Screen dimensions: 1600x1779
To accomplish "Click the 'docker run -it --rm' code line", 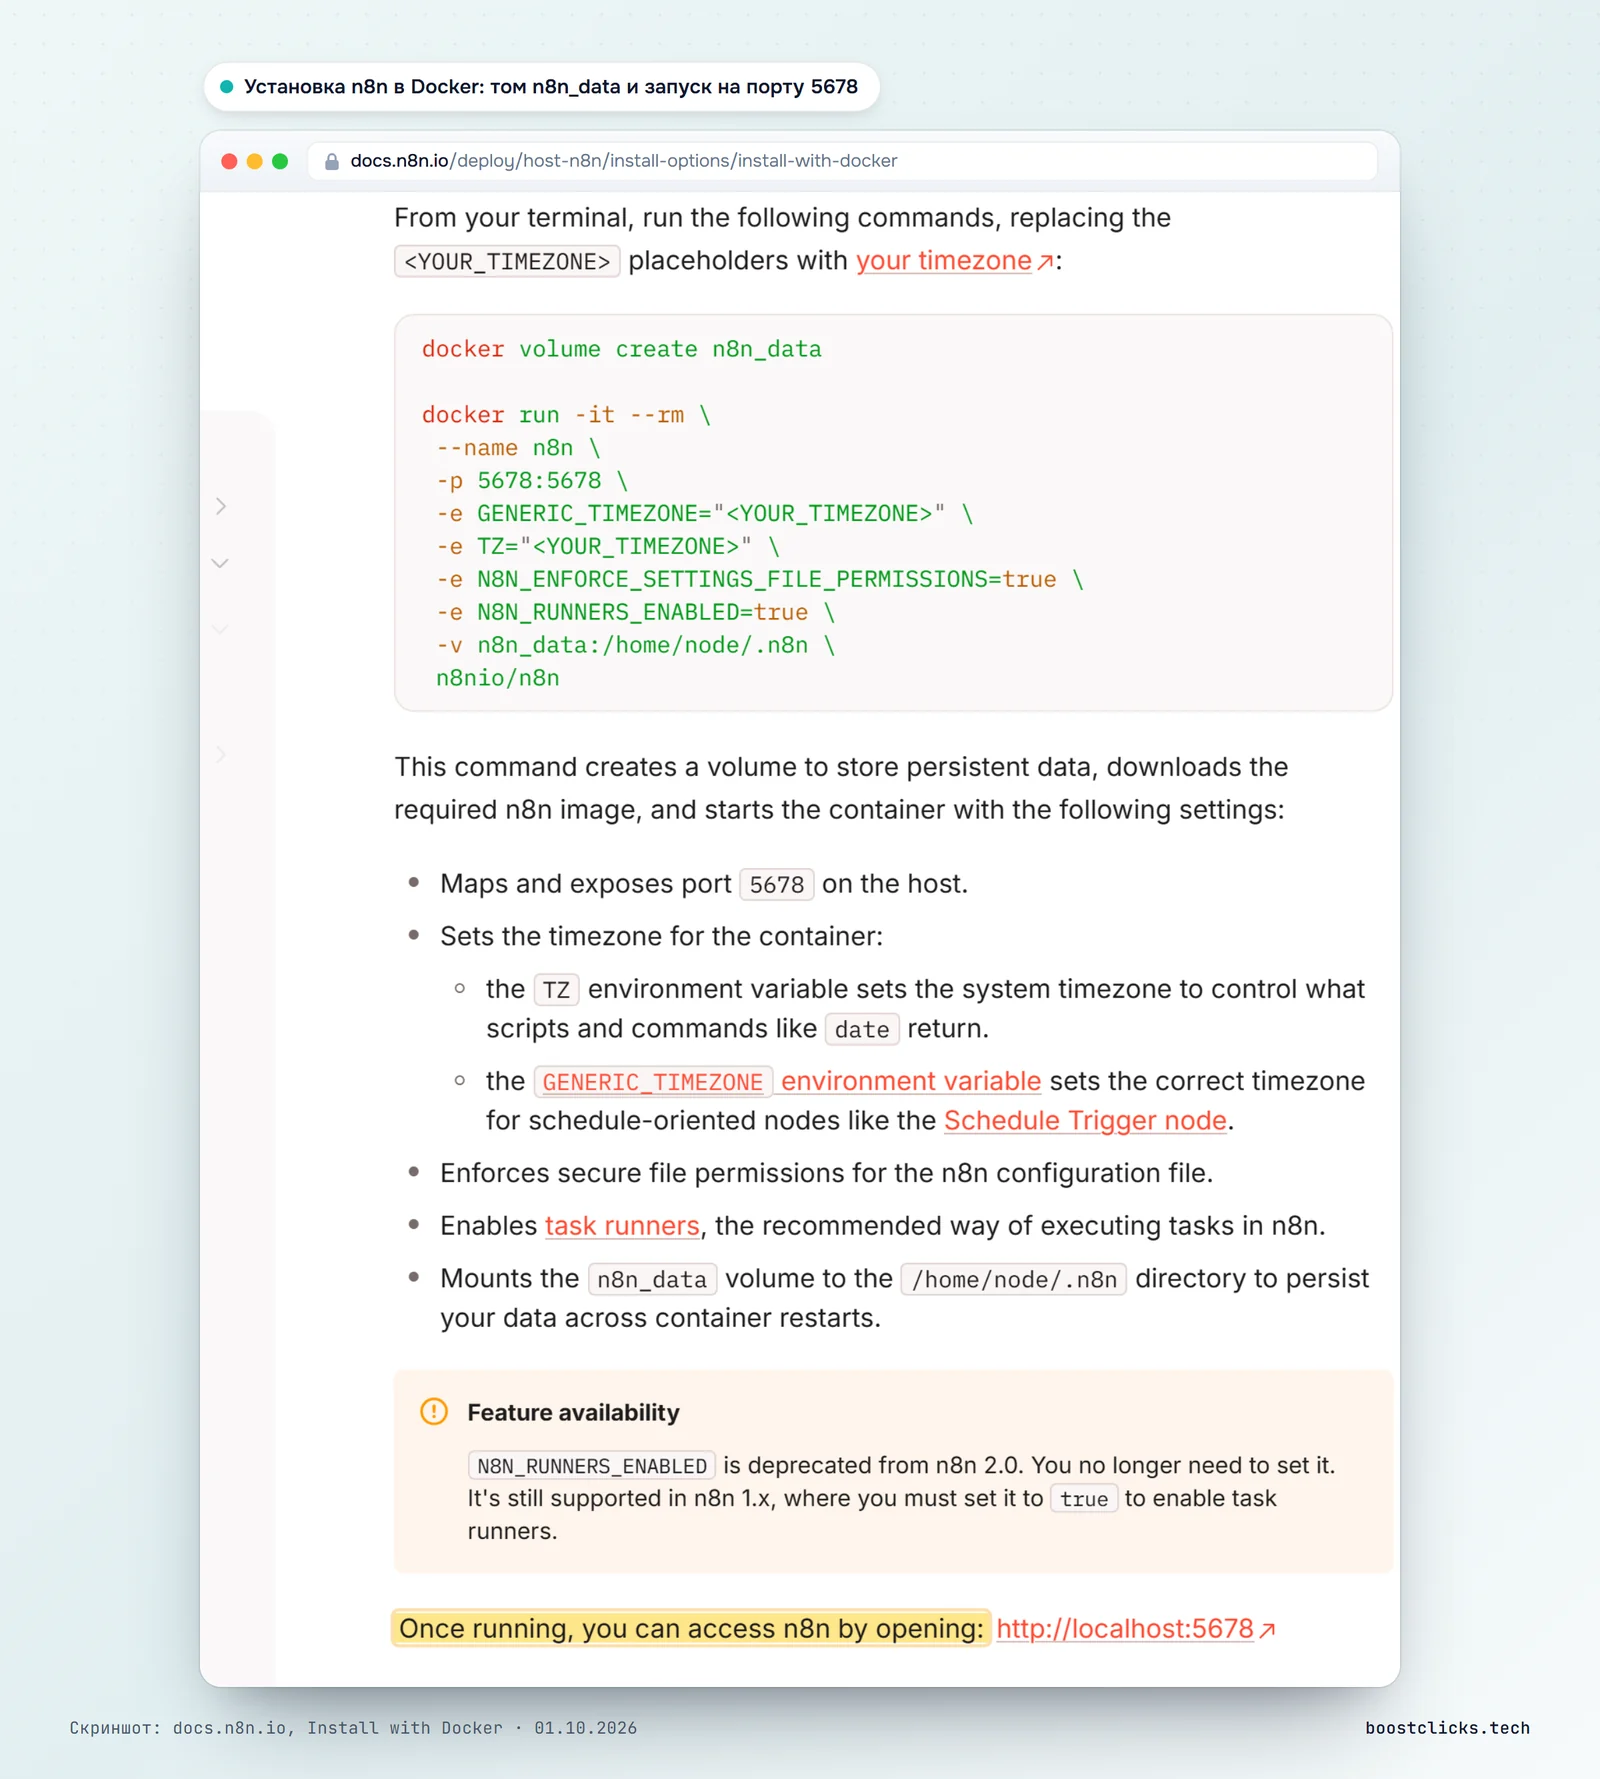I will (x=566, y=415).
